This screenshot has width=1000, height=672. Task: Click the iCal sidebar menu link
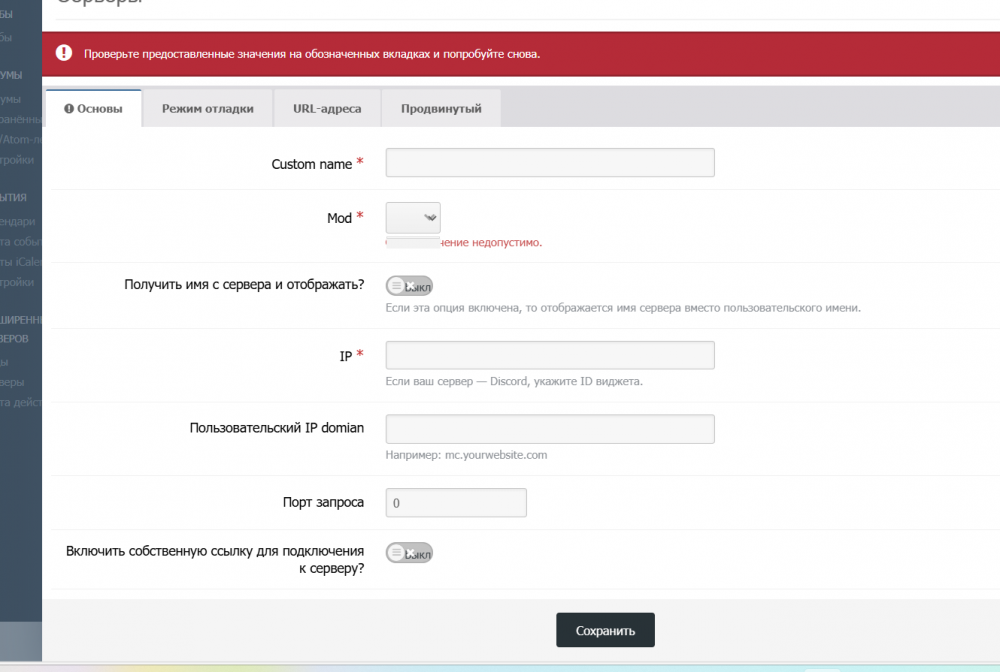tap(20, 262)
